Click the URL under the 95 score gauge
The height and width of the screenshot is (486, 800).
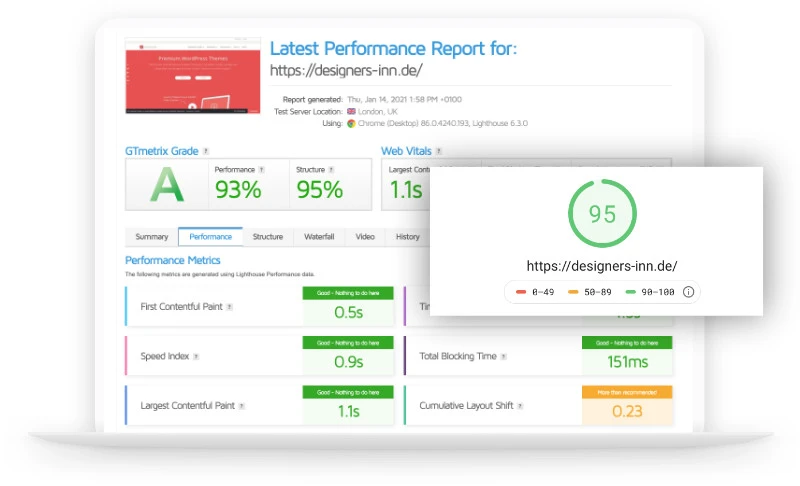(602, 266)
